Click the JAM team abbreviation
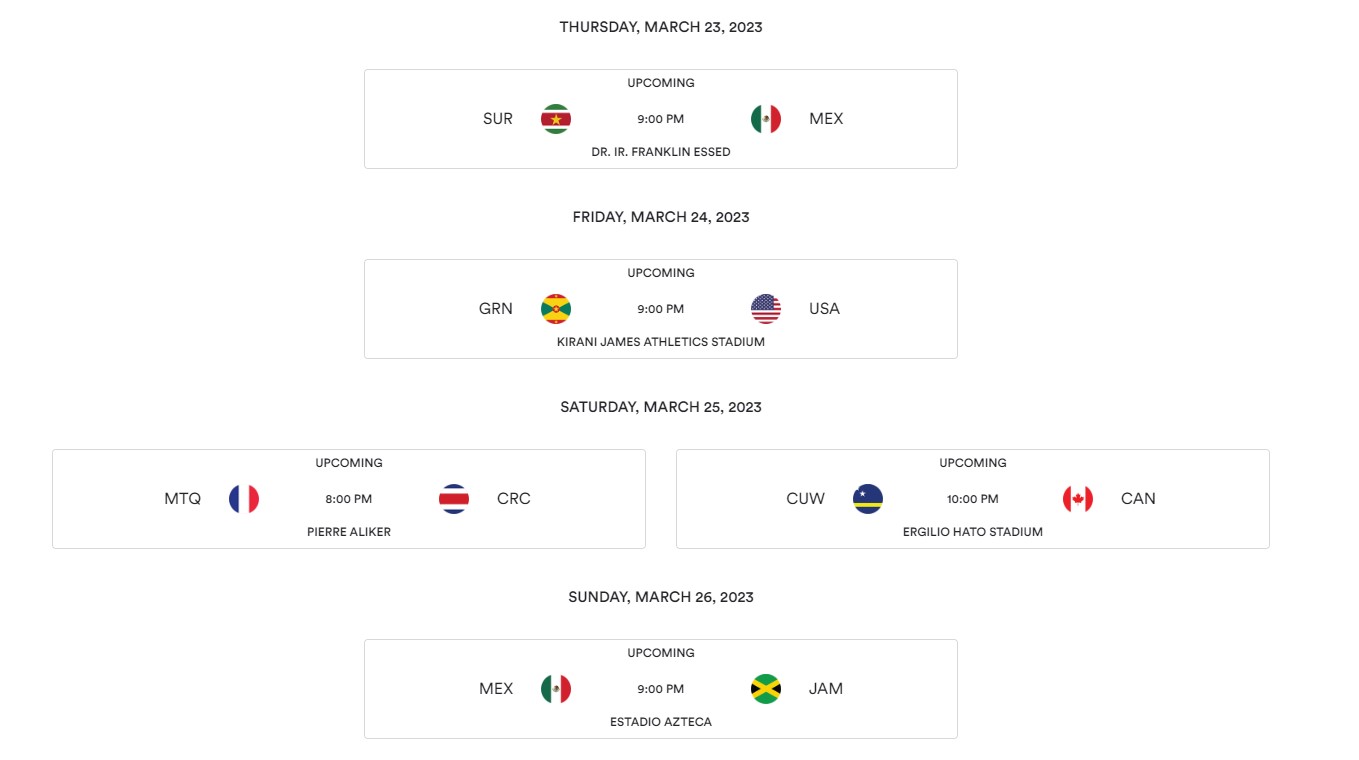 tap(826, 689)
